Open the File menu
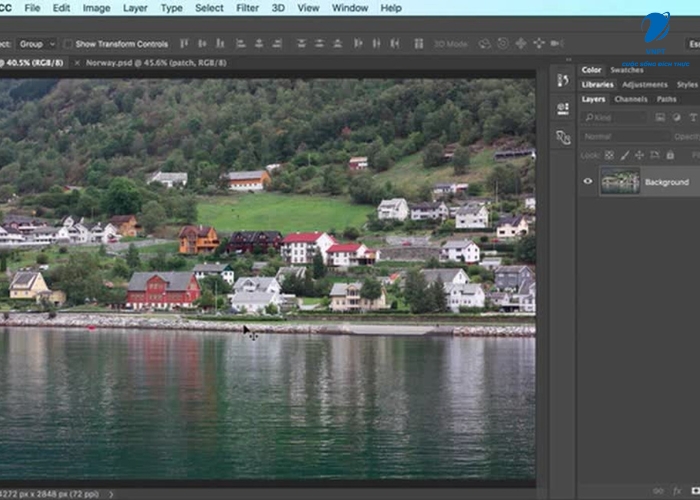Screen dimensions: 700x500 pyautogui.click(x=32, y=8)
